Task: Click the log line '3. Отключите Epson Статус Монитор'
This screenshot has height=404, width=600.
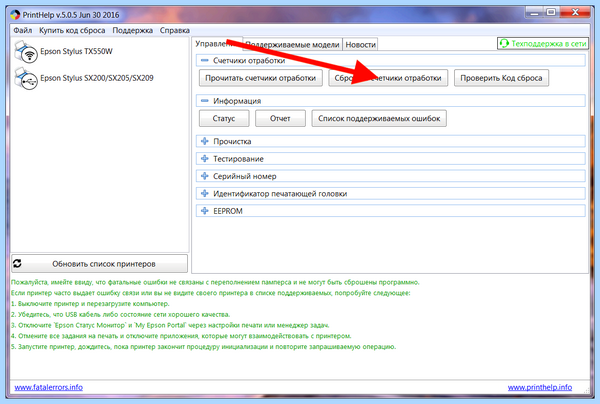Action: point(170,325)
